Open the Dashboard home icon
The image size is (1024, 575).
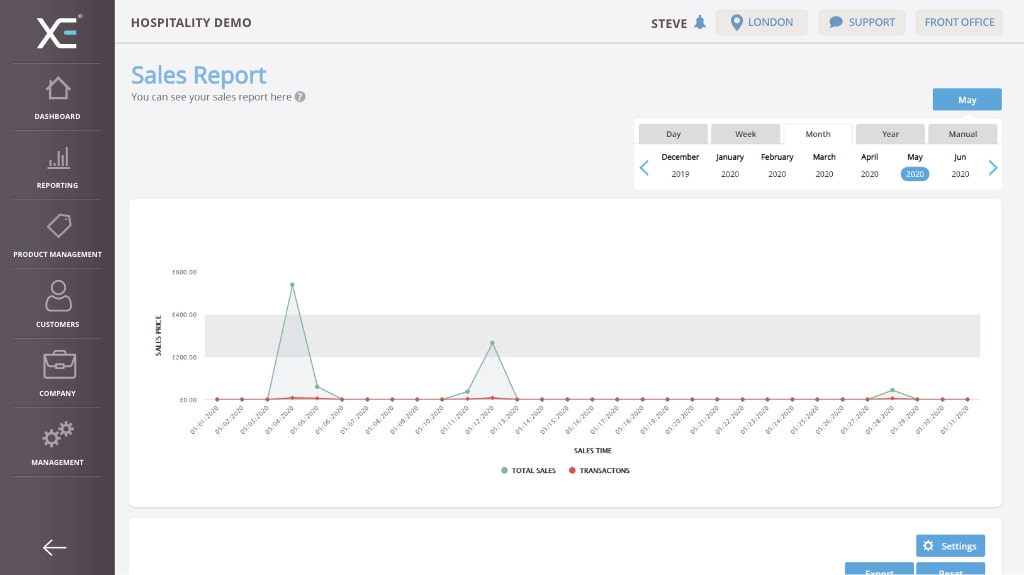point(57,89)
